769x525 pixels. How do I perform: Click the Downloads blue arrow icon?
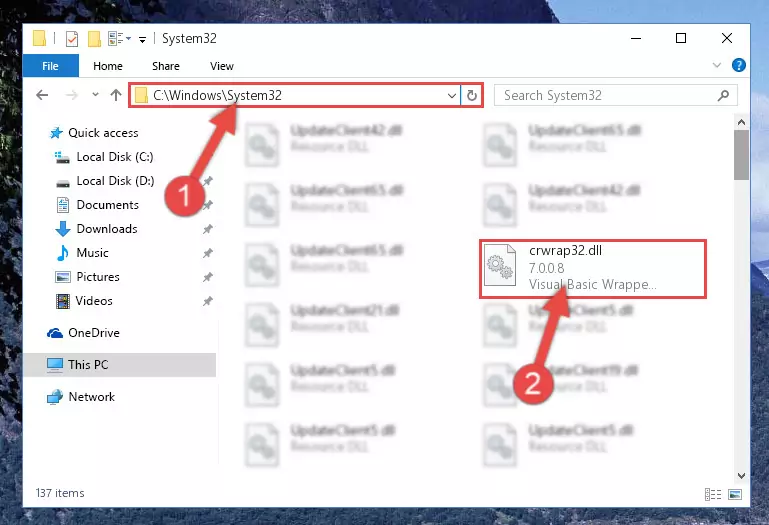point(62,229)
